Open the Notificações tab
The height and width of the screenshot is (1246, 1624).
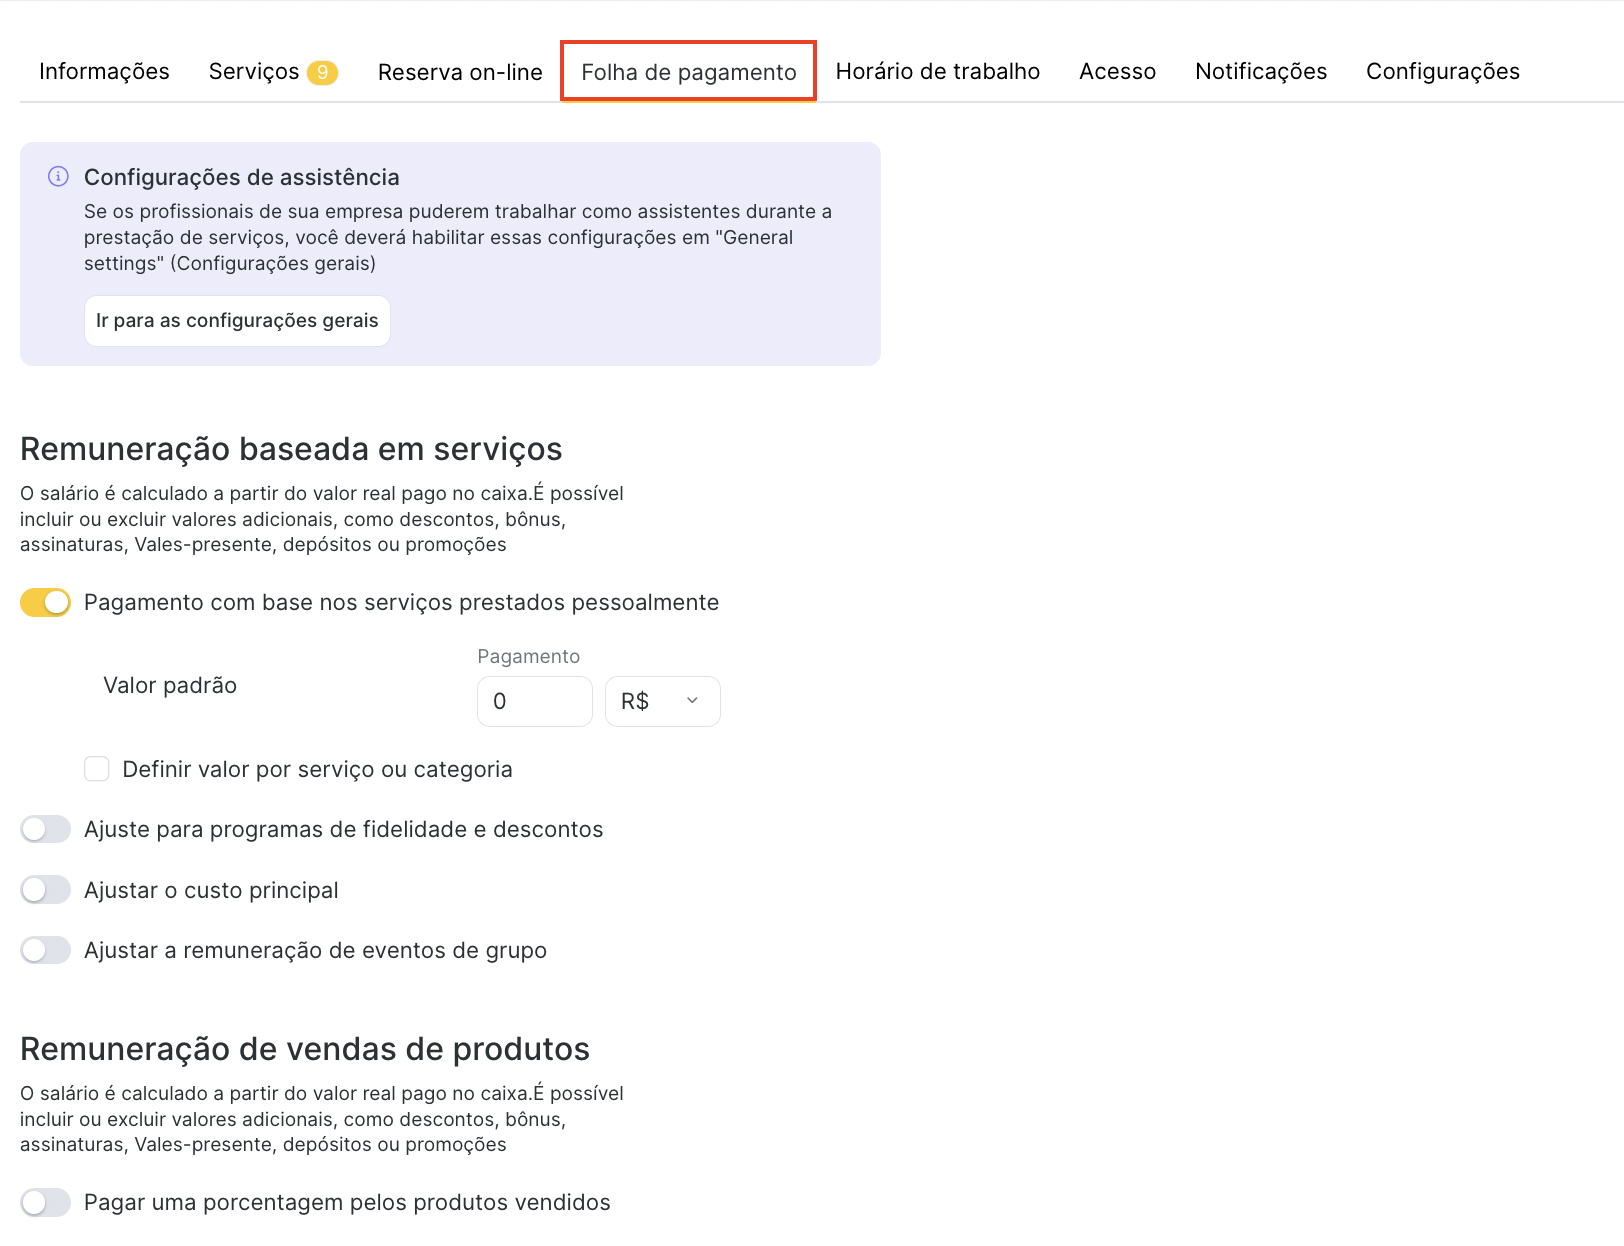pyautogui.click(x=1260, y=72)
